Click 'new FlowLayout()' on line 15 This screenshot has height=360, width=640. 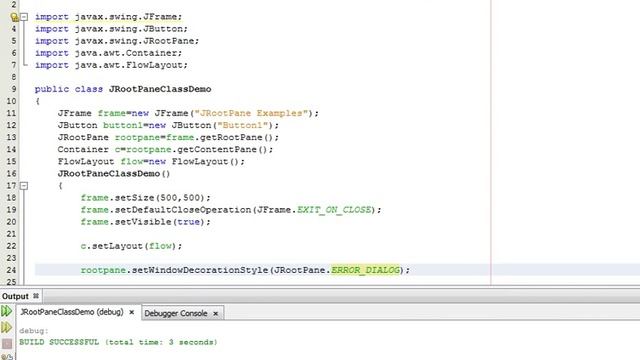click(x=194, y=162)
